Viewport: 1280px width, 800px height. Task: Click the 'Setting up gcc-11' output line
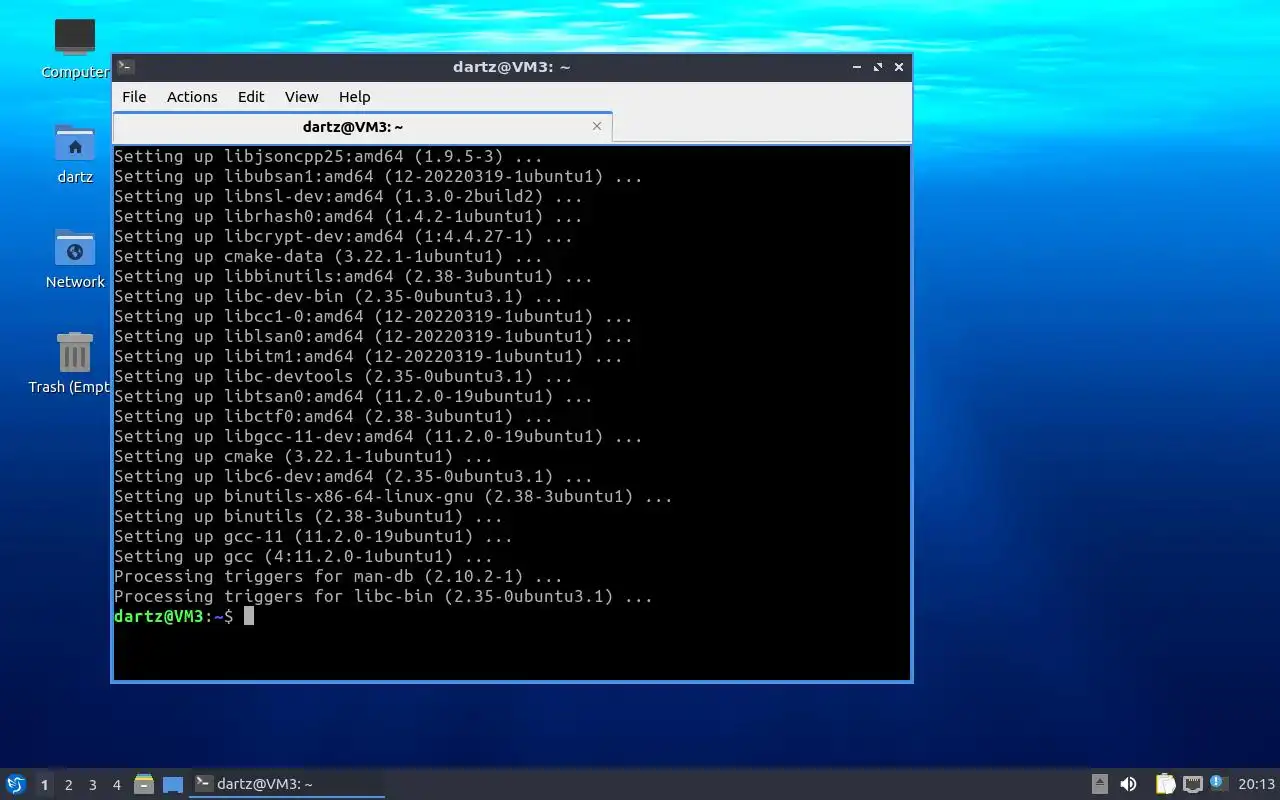click(x=313, y=536)
